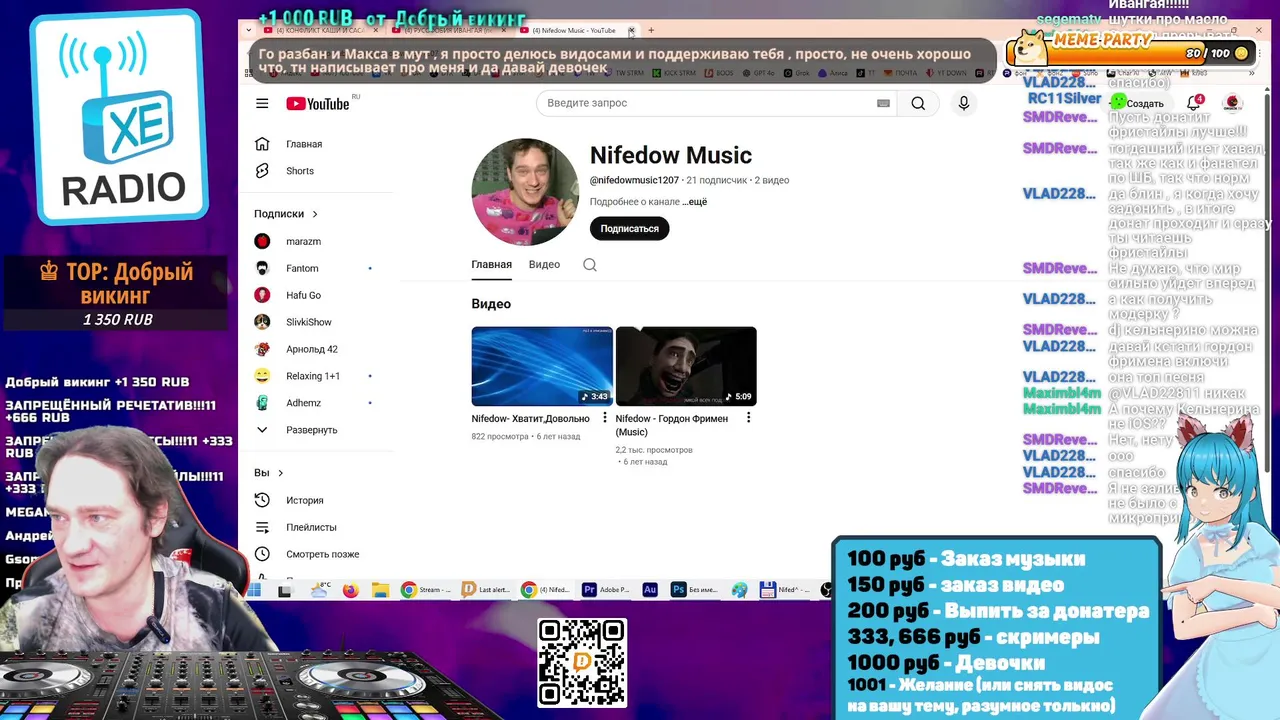The width and height of the screenshot is (1280, 720).
Task: Open the Windows Start menu
Action: (254, 590)
